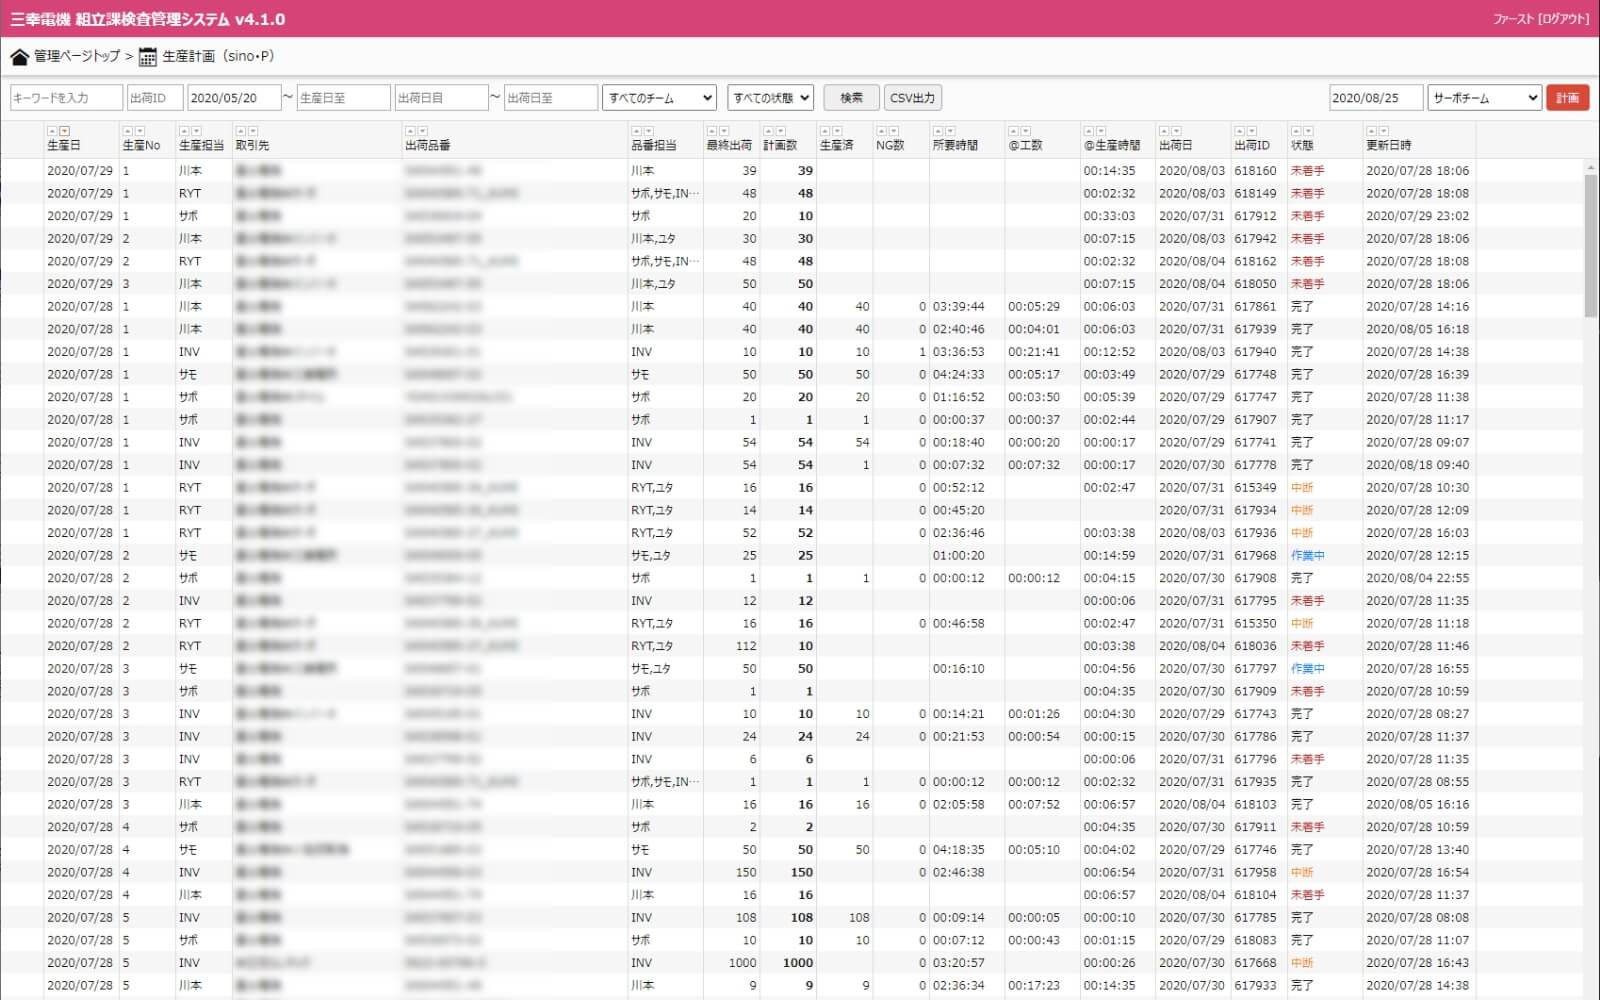Go to 管理ページトップ breadcrumb link
The image size is (1600, 1000).
click(x=77, y=56)
